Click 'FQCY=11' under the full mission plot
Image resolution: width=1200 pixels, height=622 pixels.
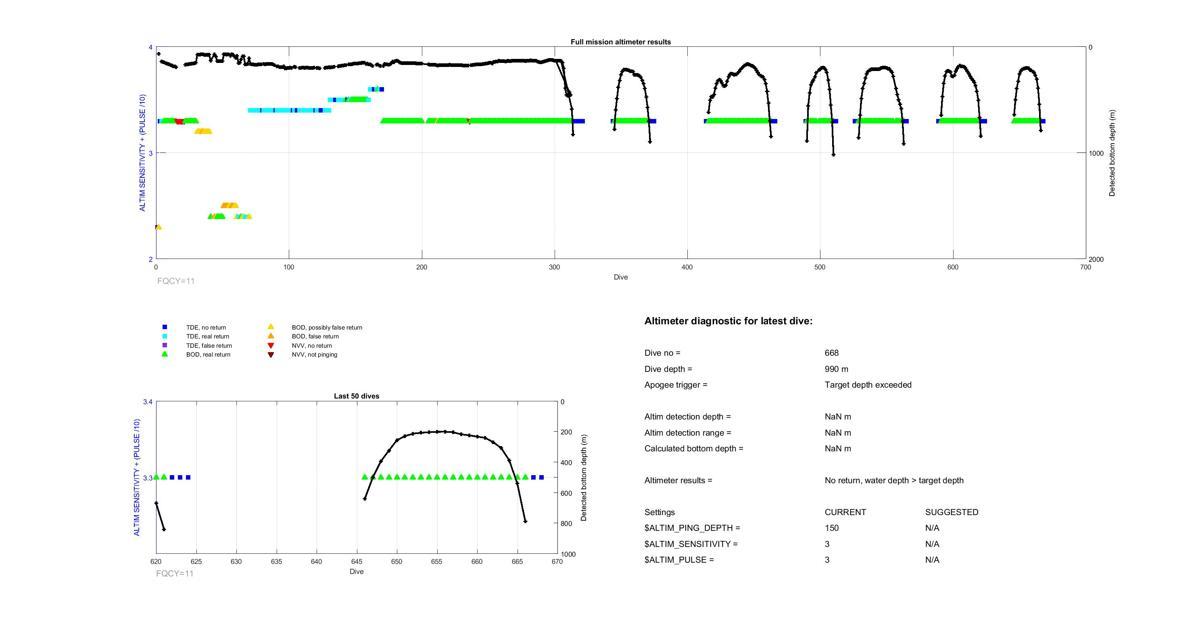[x=176, y=281]
